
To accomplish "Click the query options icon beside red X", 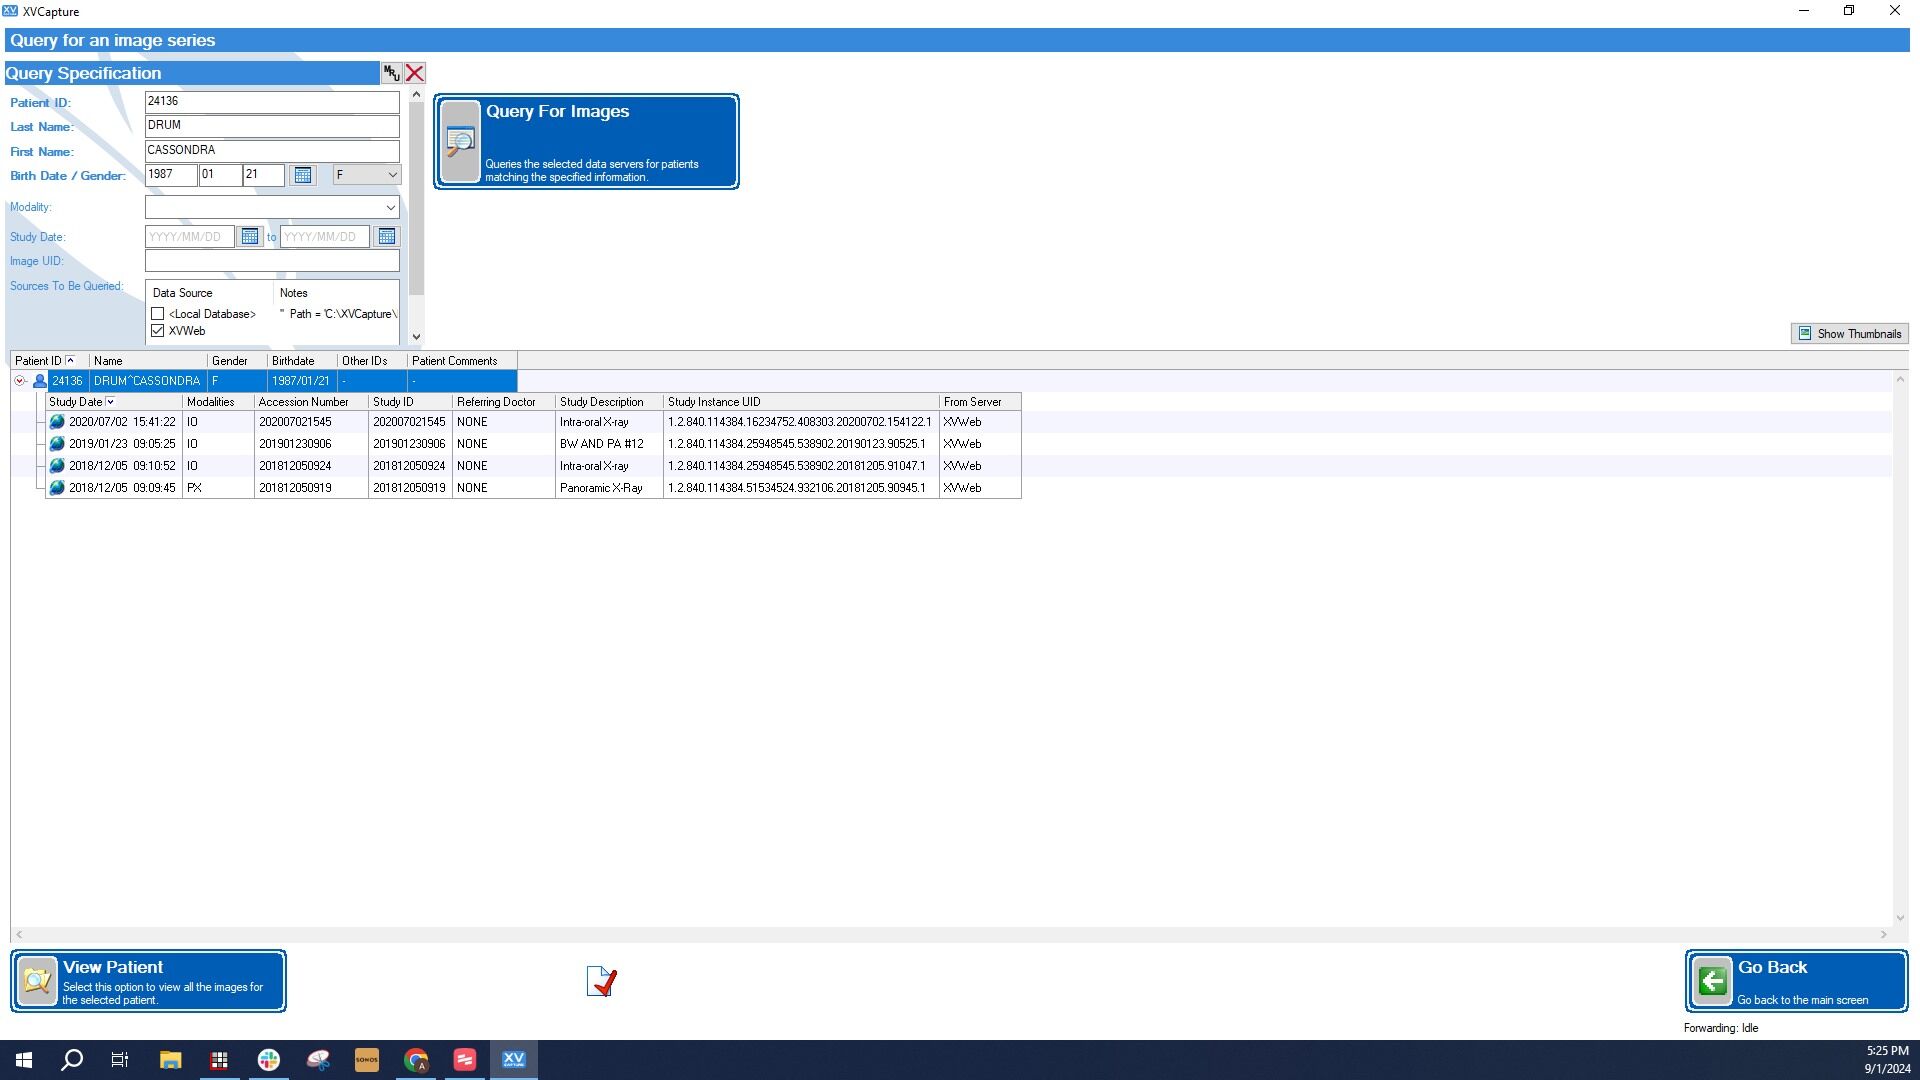I will pyautogui.click(x=391, y=73).
